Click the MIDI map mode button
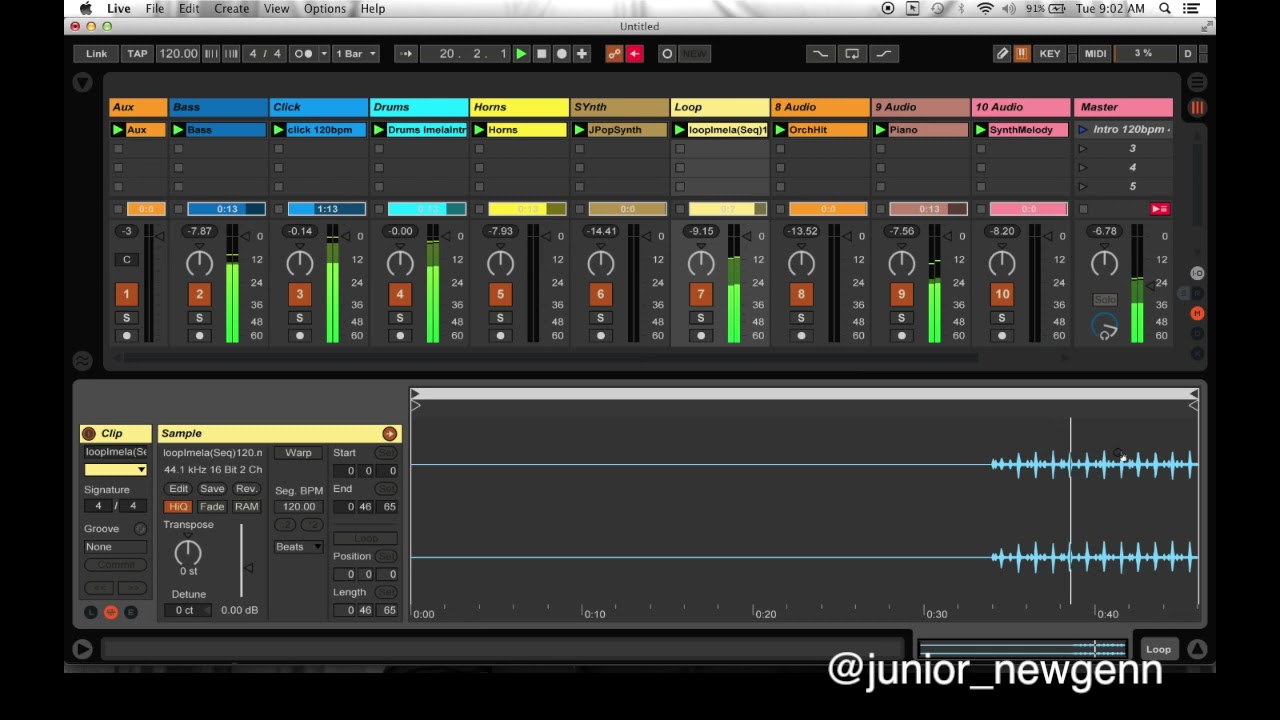 pos(1095,54)
